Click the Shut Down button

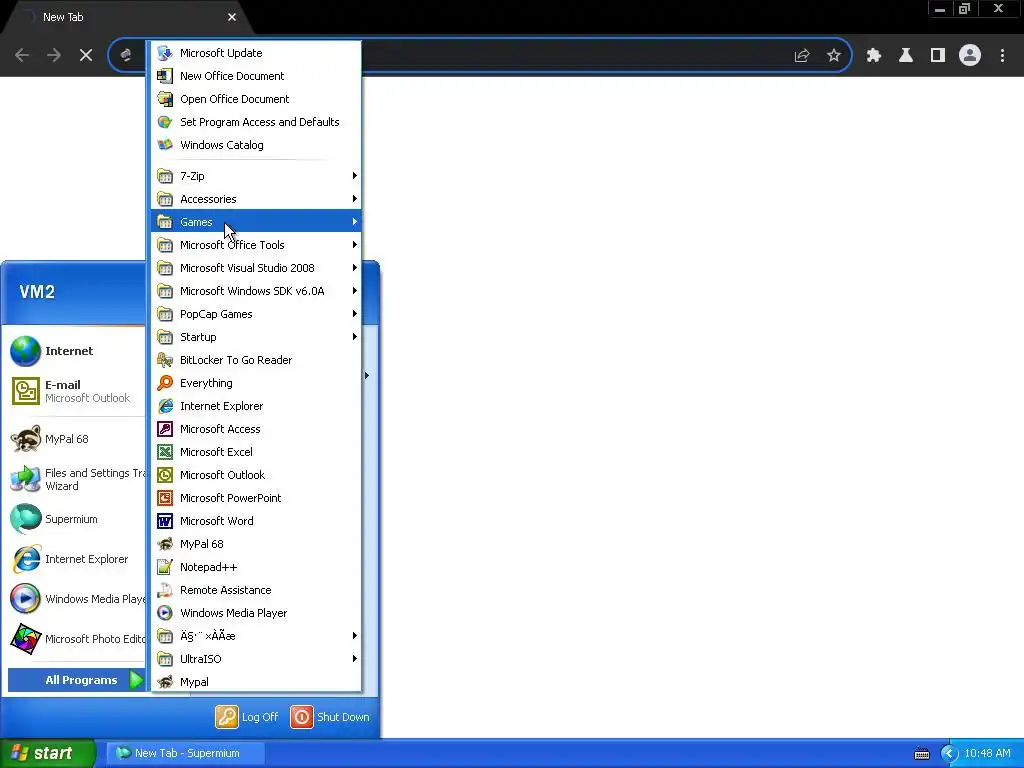(x=330, y=717)
